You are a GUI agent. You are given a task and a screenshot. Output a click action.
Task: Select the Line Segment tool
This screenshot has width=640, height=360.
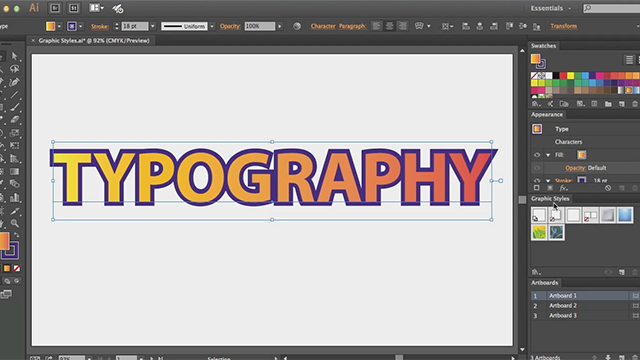15,95
